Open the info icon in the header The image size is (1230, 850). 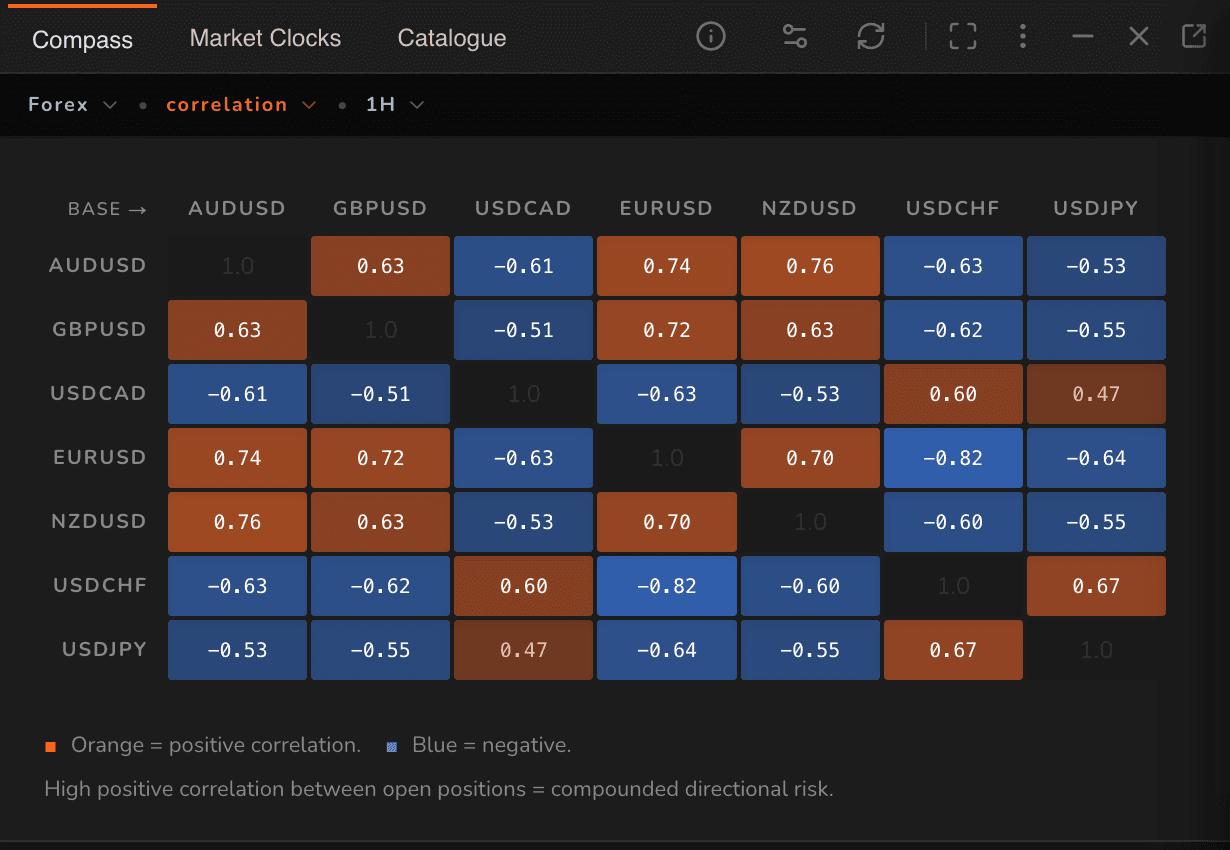tap(710, 37)
